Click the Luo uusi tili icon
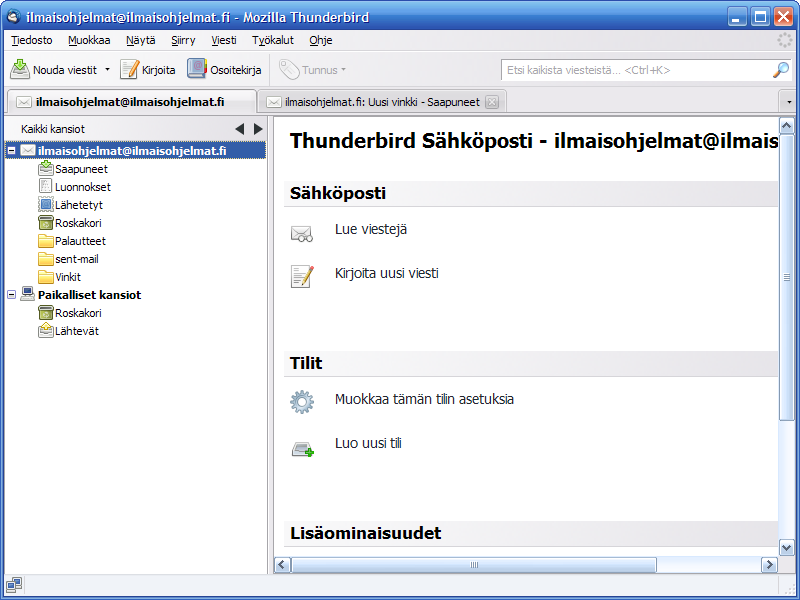 (302, 449)
